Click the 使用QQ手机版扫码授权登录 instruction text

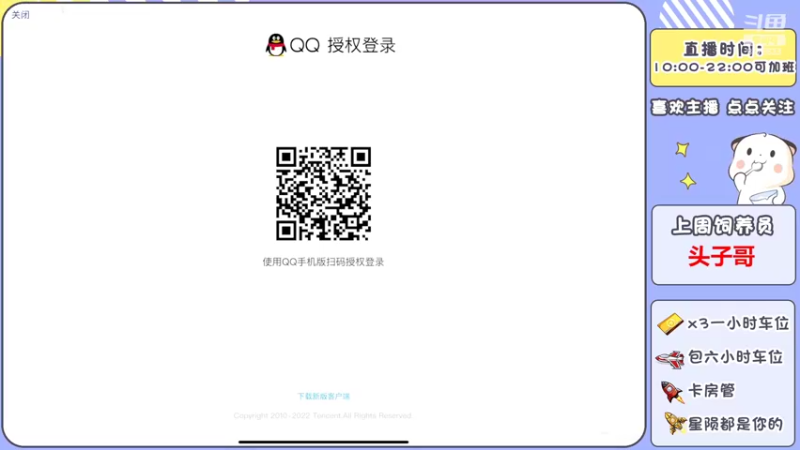(x=323, y=262)
